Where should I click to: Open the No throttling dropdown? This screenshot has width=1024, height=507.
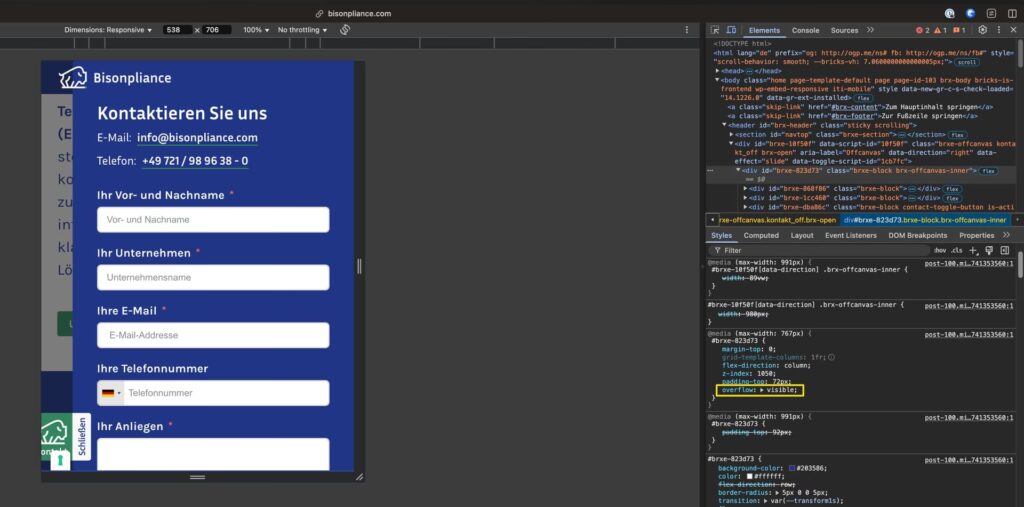coord(302,30)
